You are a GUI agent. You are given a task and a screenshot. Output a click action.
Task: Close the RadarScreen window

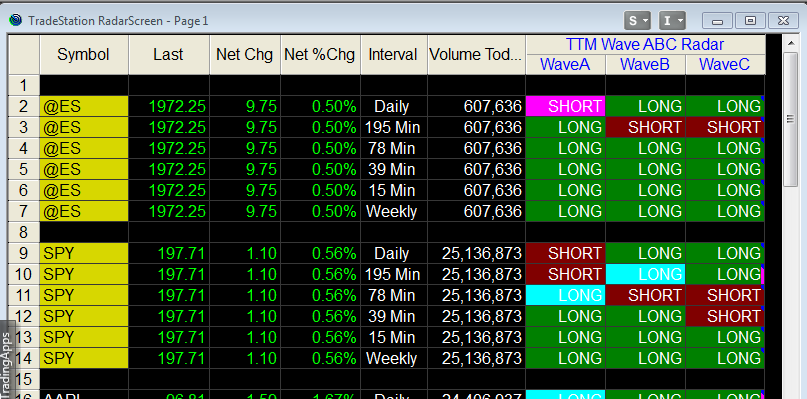pos(783,21)
